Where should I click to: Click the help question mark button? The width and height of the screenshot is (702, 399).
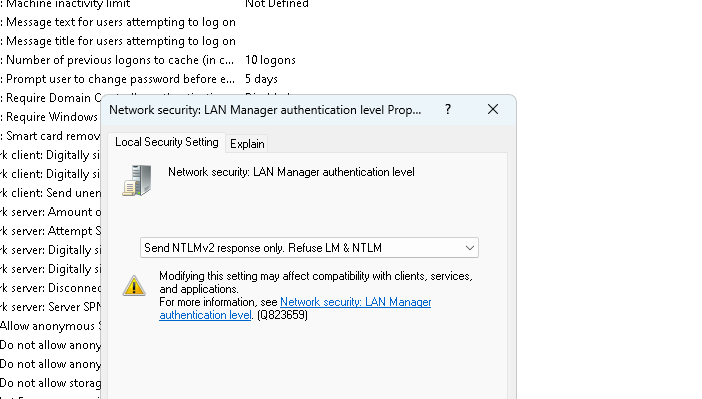[x=448, y=109]
